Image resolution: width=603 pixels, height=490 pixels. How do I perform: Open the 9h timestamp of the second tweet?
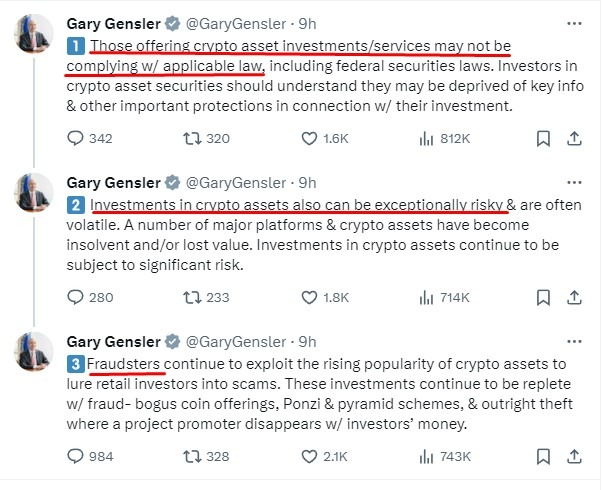(307, 182)
